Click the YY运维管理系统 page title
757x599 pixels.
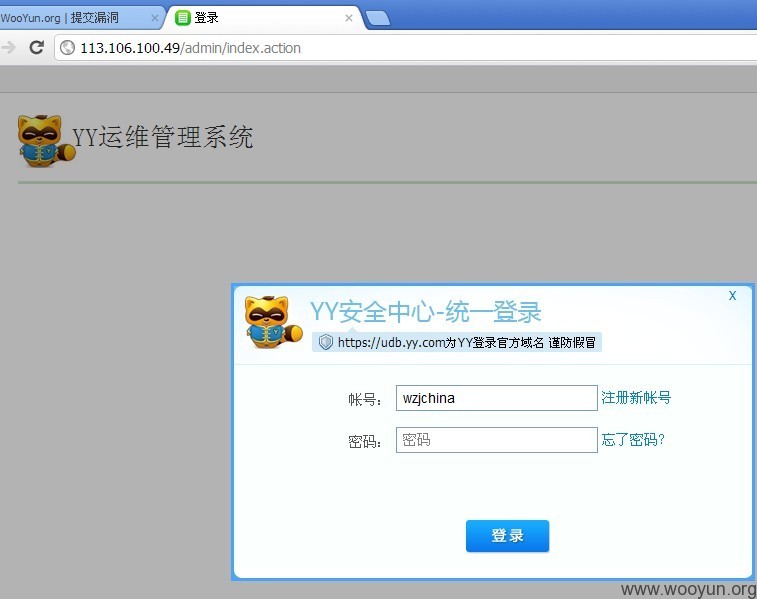pyautogui.click(x=163, y=136)
